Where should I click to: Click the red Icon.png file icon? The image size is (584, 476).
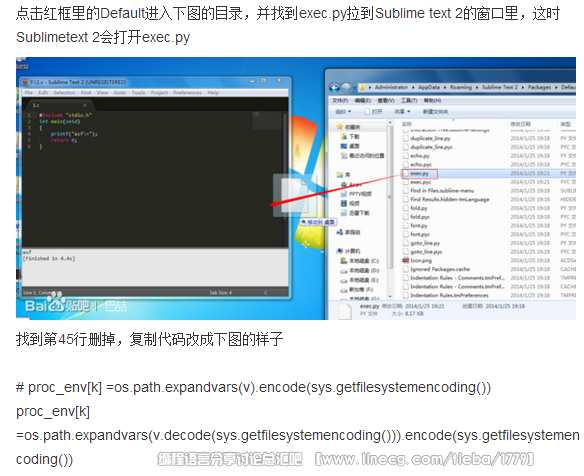406,260
